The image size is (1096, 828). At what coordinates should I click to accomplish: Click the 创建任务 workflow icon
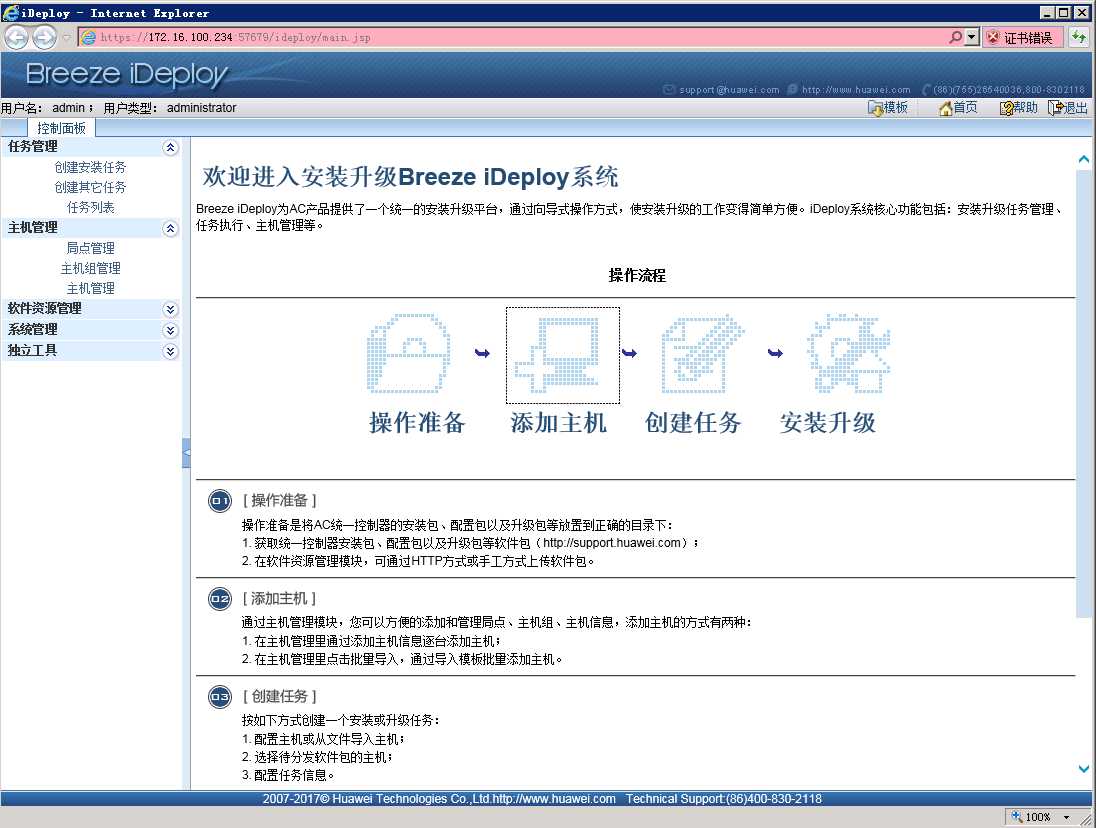pyautogui.click(x=702, y=354)
